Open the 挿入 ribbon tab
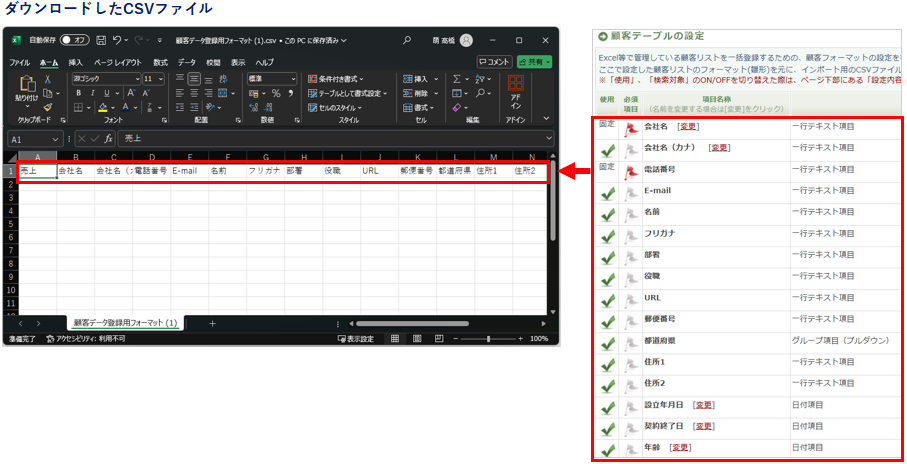The image size is (907, 464). (x=76, y=62)
